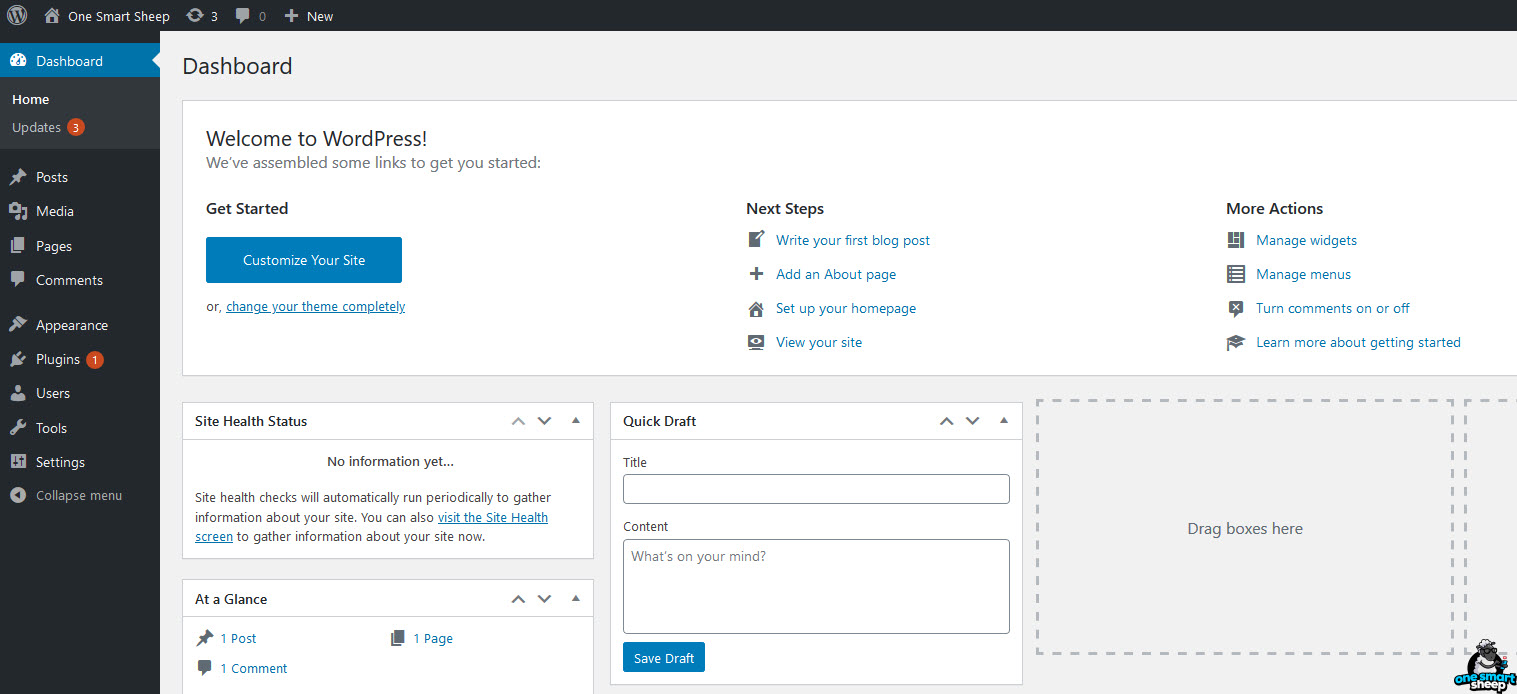The image size is (1517, 694).
Task: Click the eye icon beside View your site
Action: 757,342
